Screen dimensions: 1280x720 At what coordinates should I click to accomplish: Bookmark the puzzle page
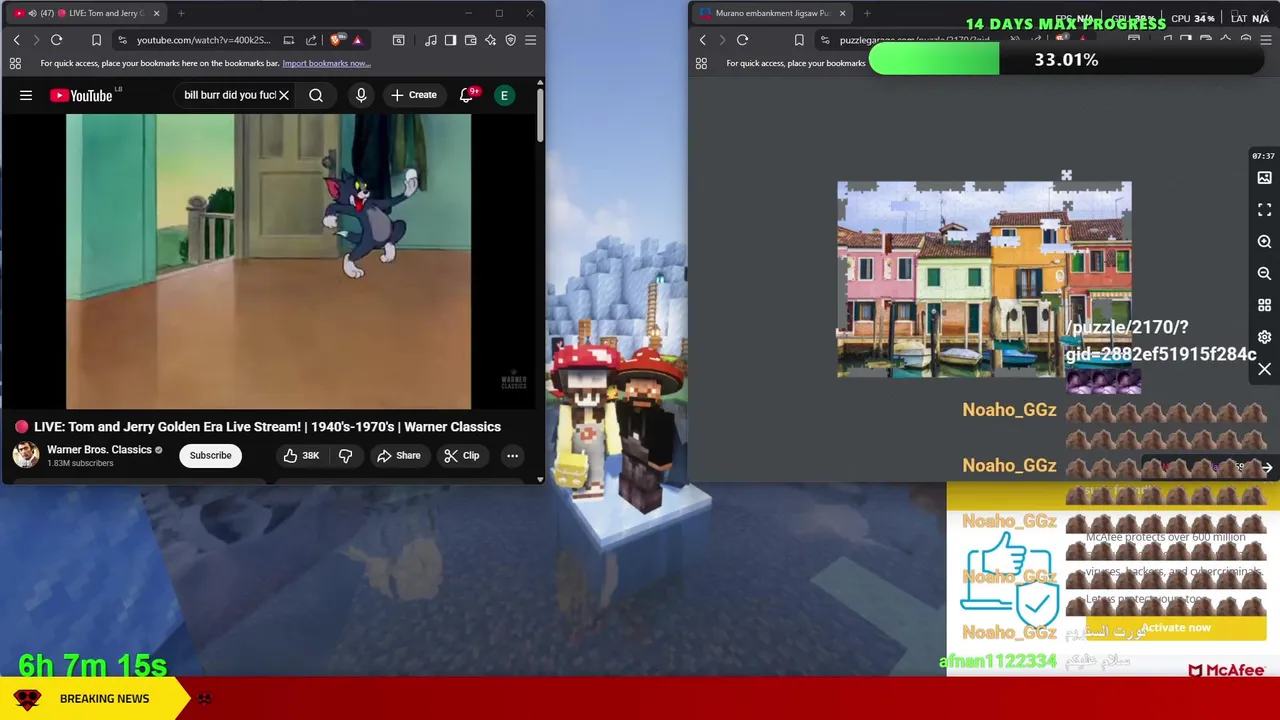click(x=799, y=40)
